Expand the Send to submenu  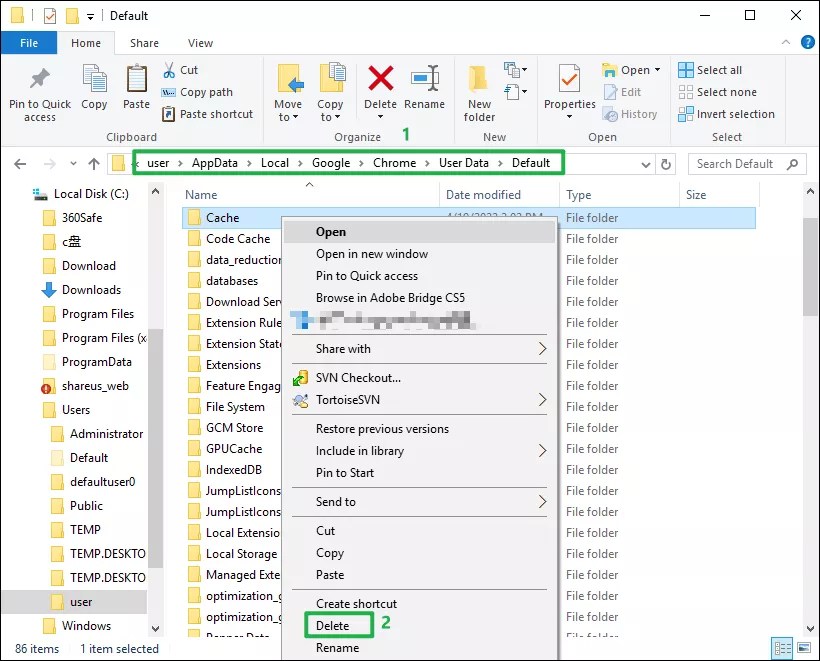coord(542,502)
